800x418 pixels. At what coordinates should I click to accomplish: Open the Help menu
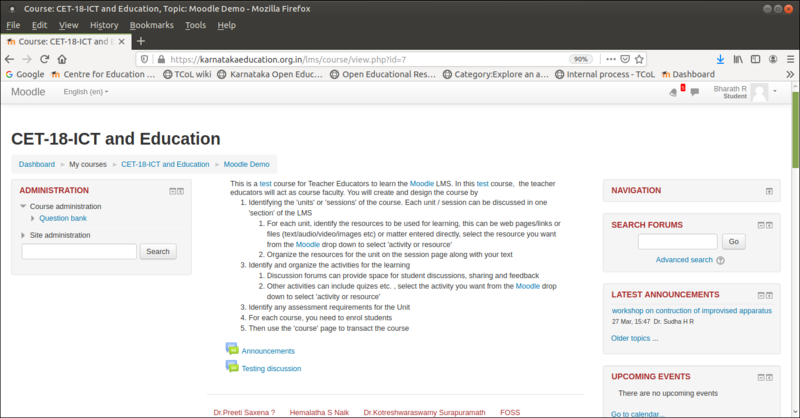pos(227,25)
